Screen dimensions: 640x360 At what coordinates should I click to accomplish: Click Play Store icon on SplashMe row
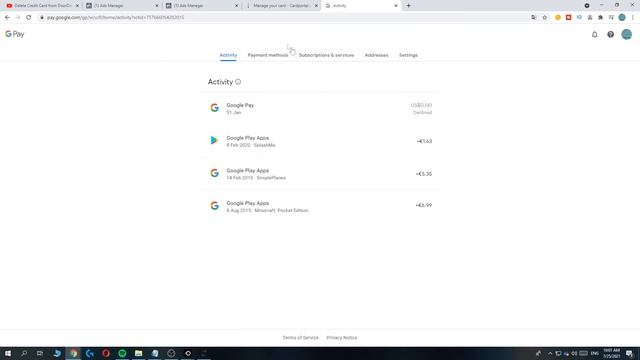tap(214, 140)
